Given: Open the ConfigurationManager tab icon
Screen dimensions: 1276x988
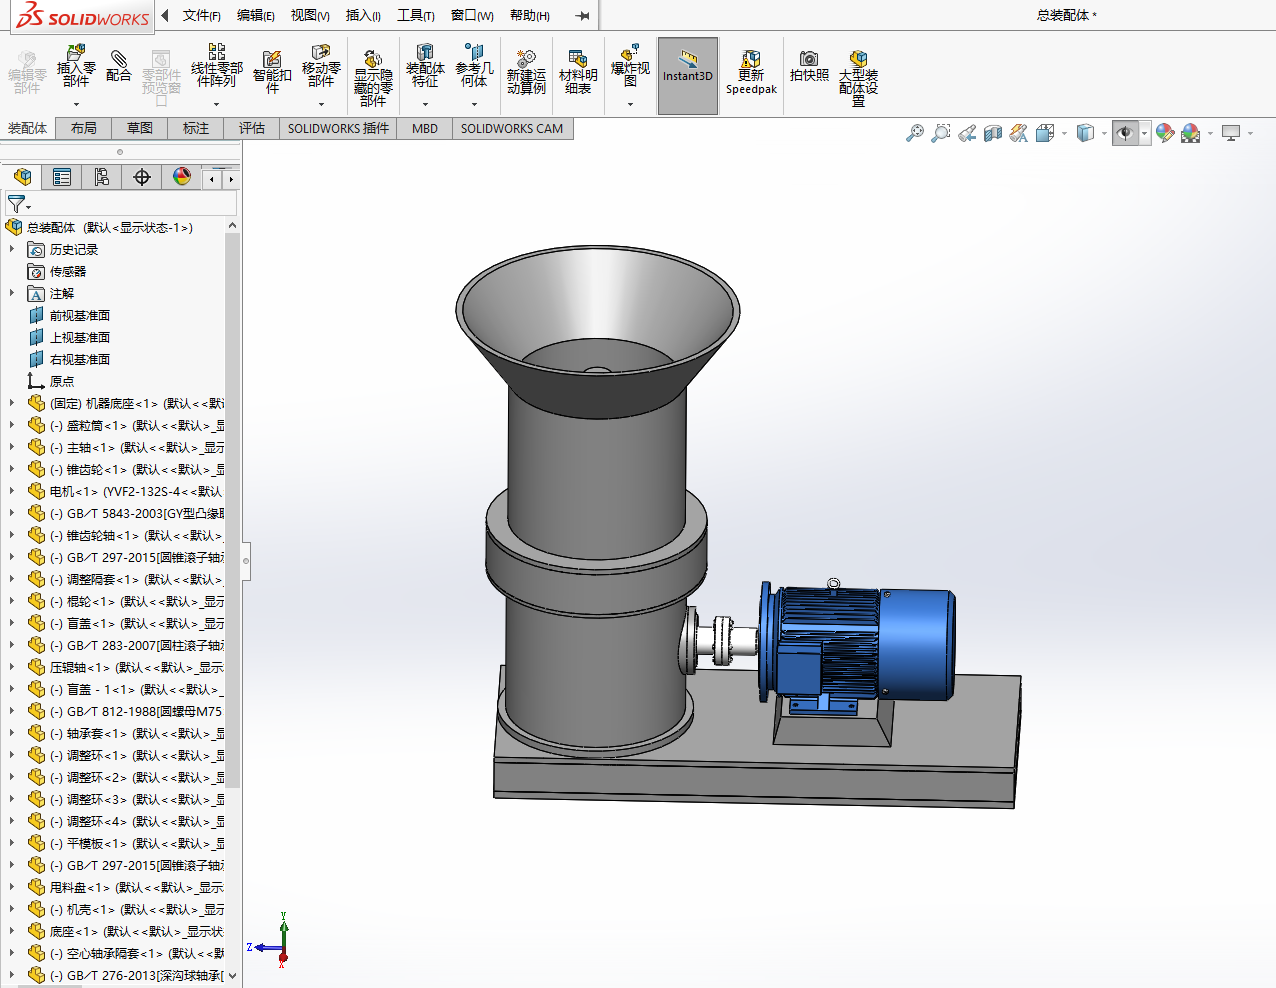Looking at the screenshot, I should coord(102,177).
